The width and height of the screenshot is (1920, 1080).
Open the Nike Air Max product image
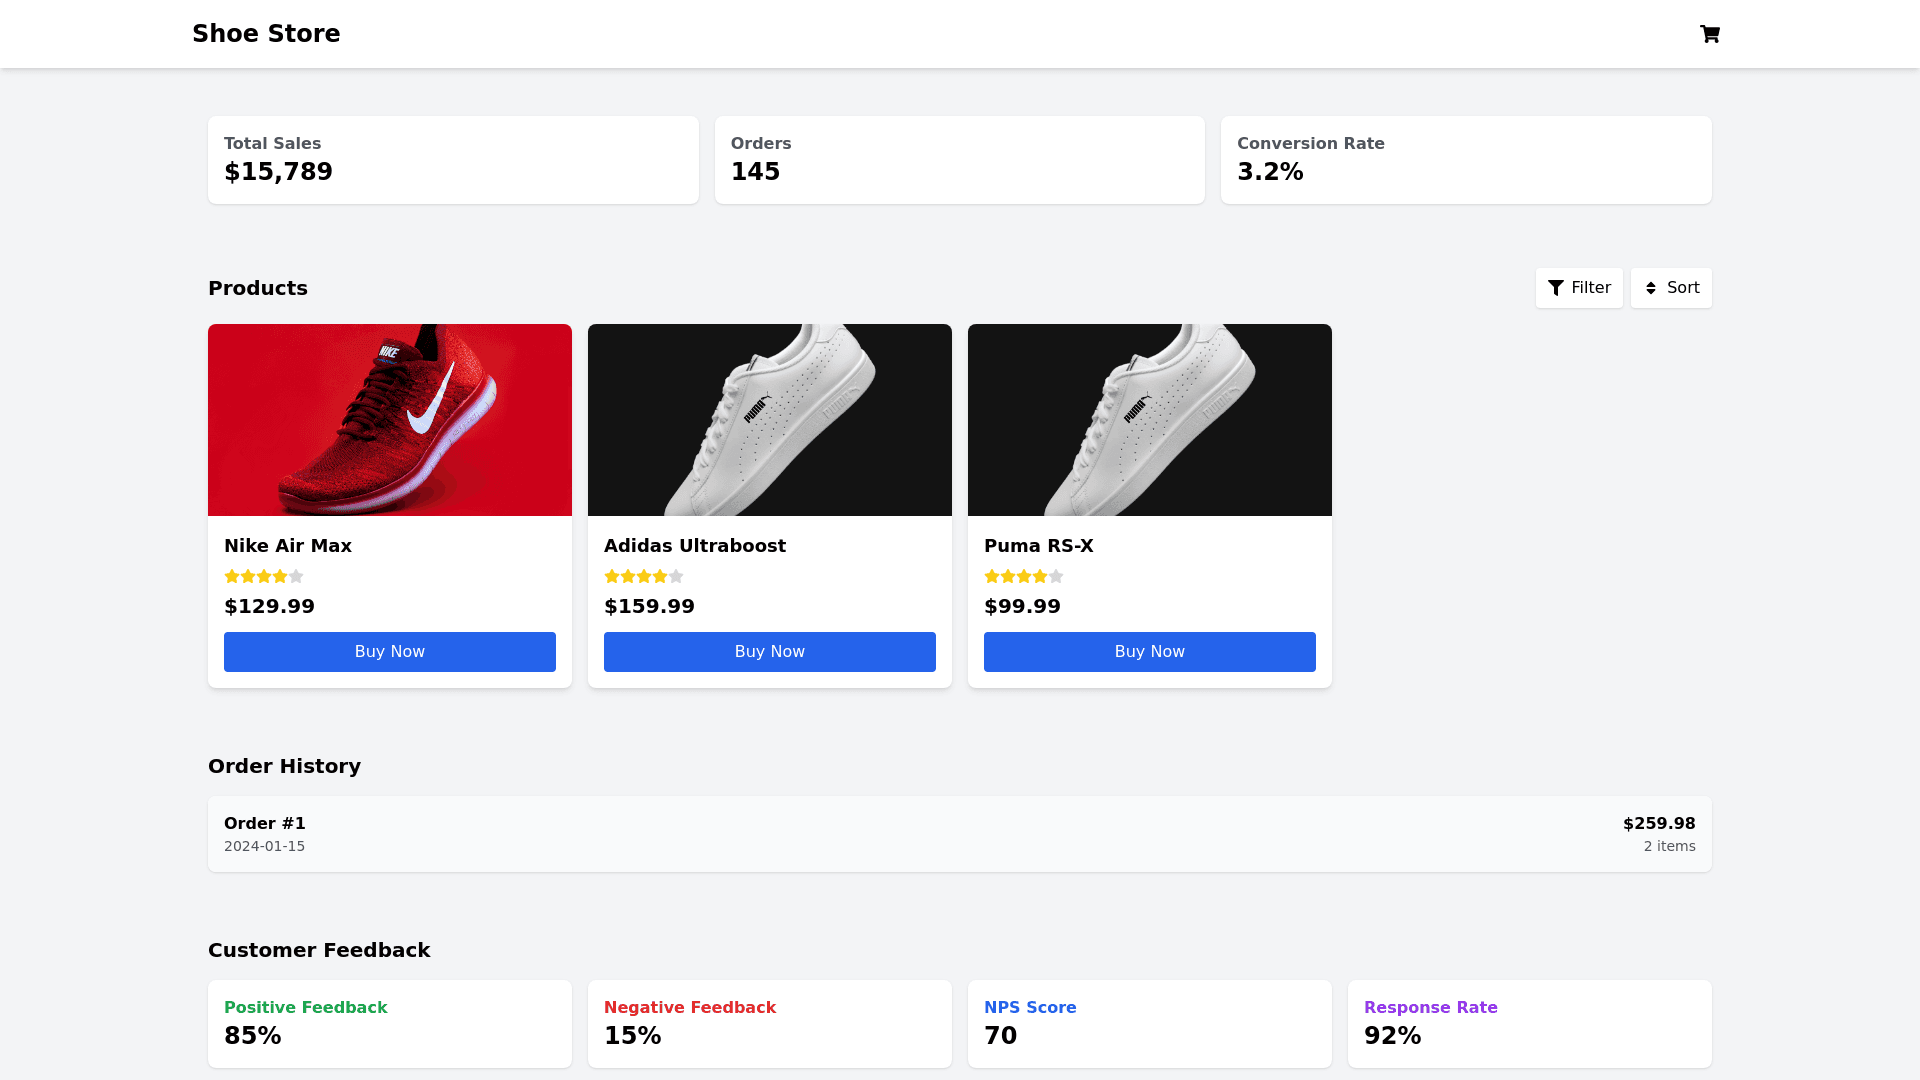[x=390, y=420]
